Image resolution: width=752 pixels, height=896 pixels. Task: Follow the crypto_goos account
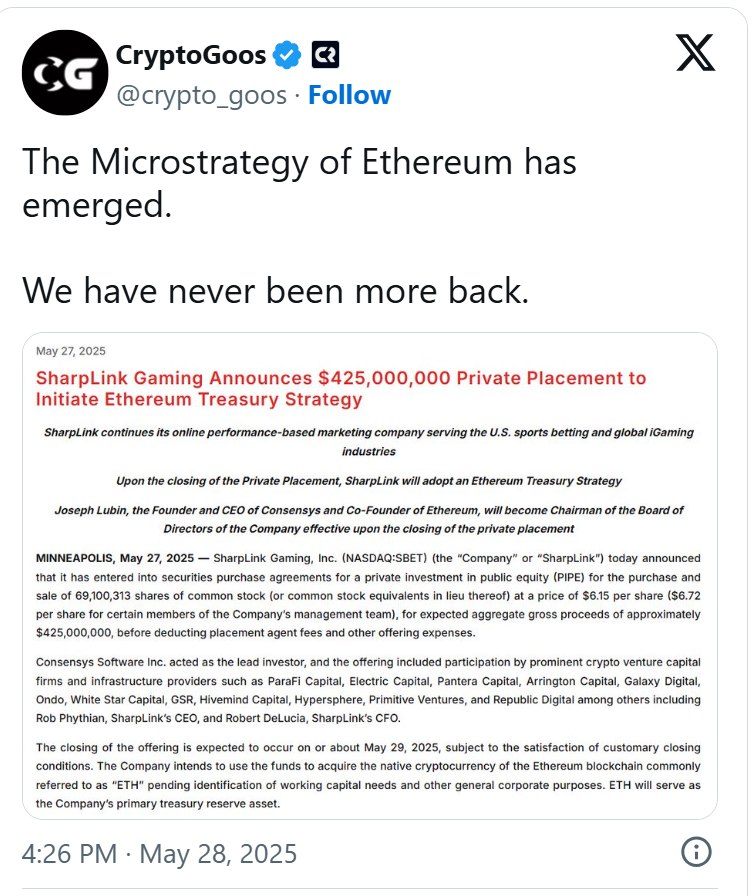coord(349,95)
